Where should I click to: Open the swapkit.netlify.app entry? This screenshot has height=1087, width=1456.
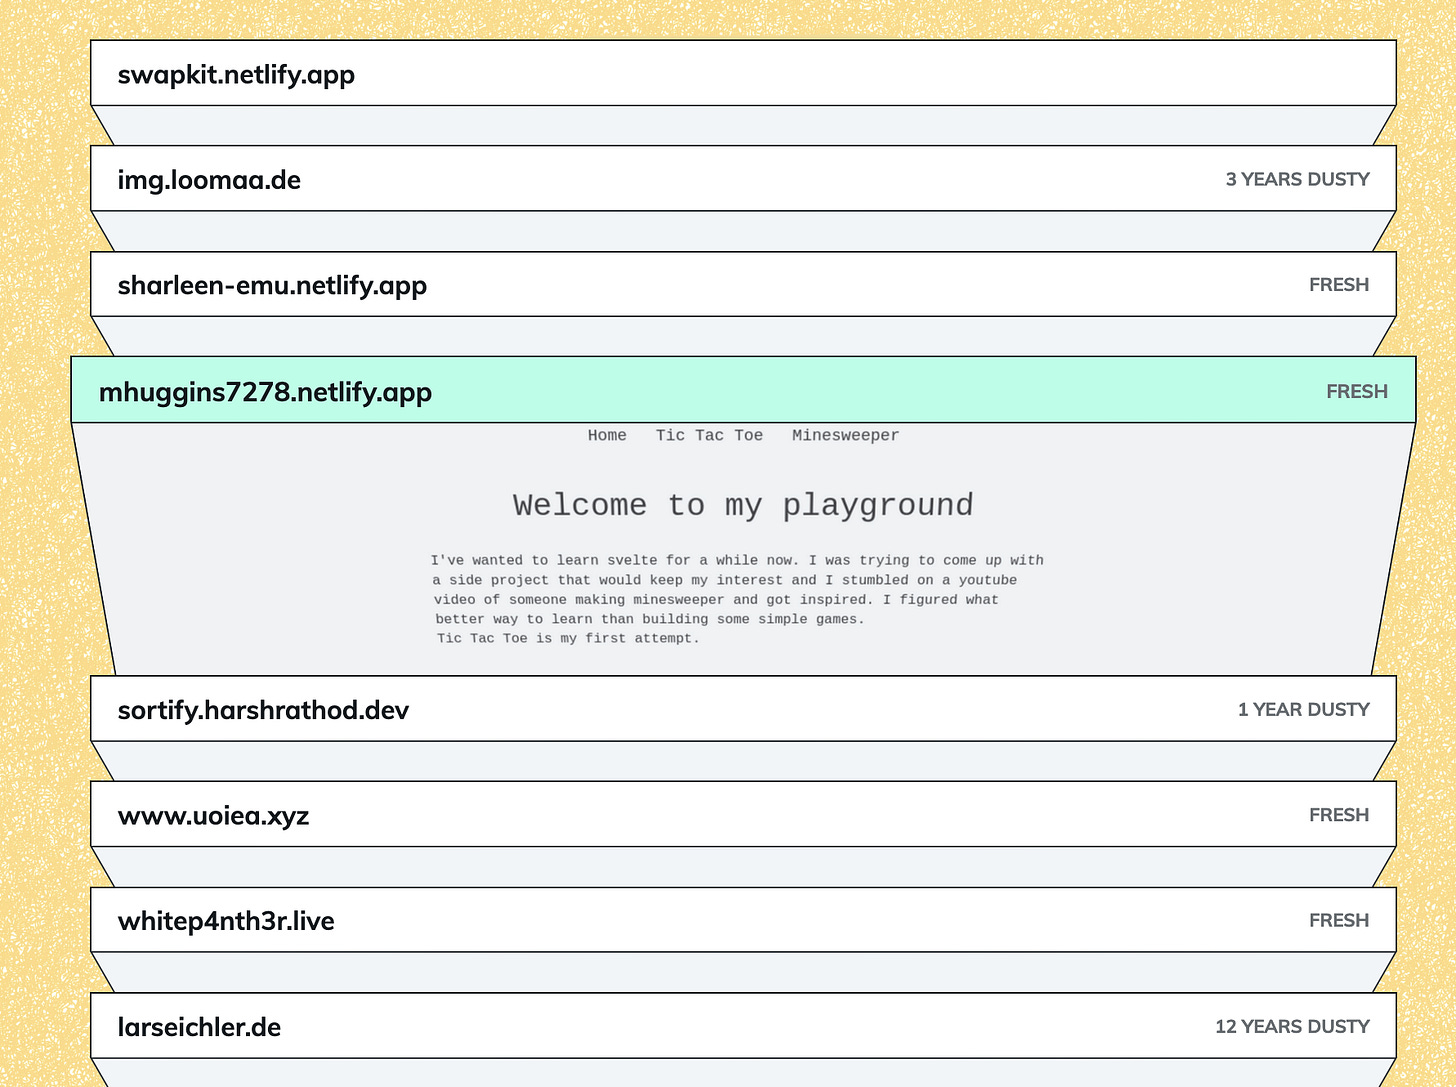click(x=743, y=73)
